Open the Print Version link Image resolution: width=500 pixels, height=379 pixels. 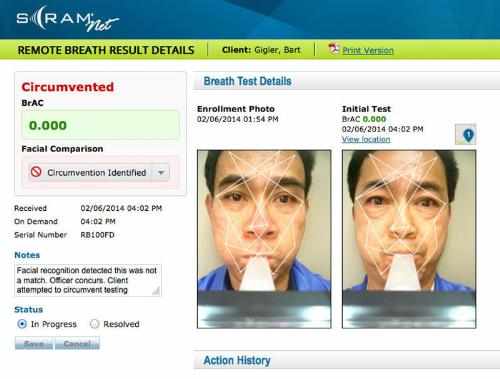click(x=368, y=50)
